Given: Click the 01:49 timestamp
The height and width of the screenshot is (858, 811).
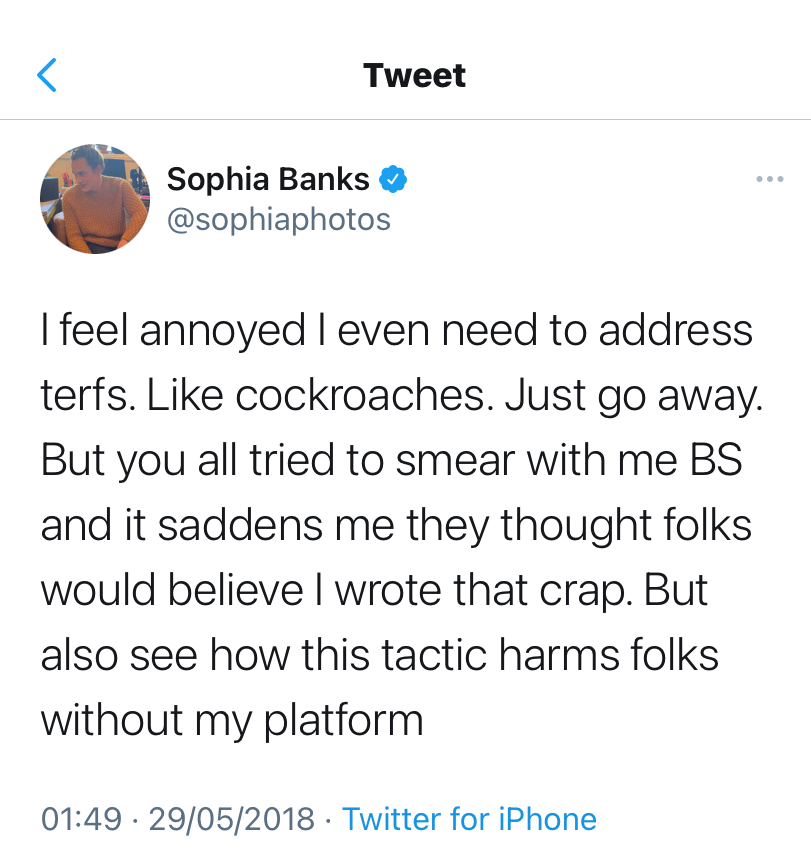Looking at the screenshot, I should click(80, 820).
